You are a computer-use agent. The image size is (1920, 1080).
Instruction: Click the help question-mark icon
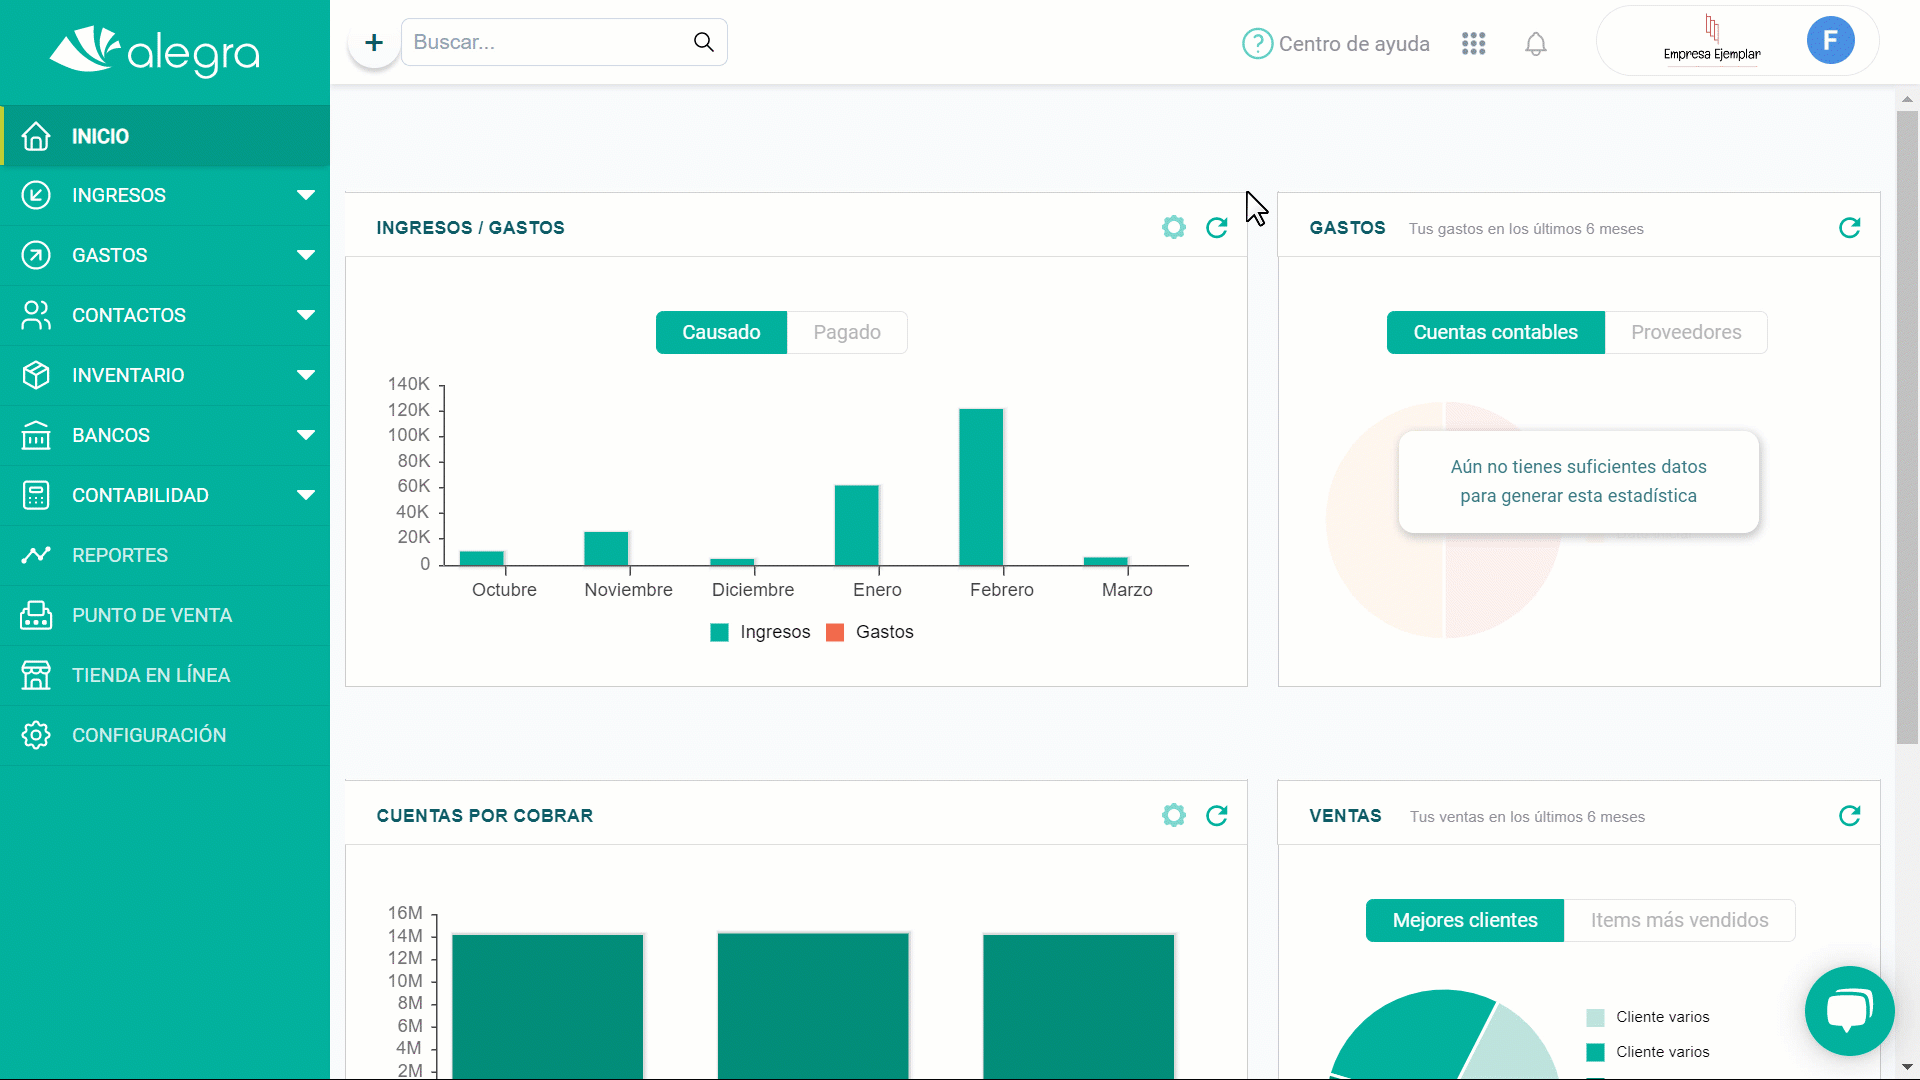click(1257, 43)
